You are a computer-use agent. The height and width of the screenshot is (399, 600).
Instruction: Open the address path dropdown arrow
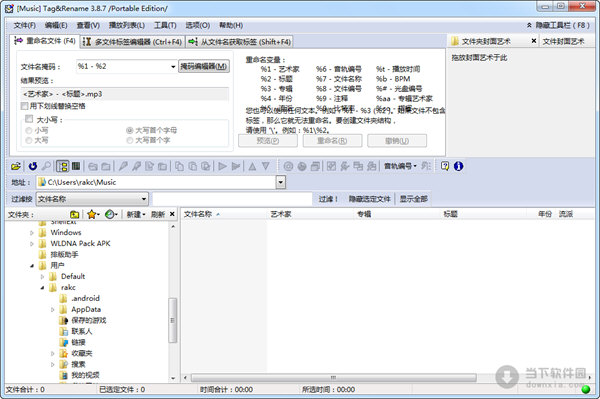click(x=281, y=182)
